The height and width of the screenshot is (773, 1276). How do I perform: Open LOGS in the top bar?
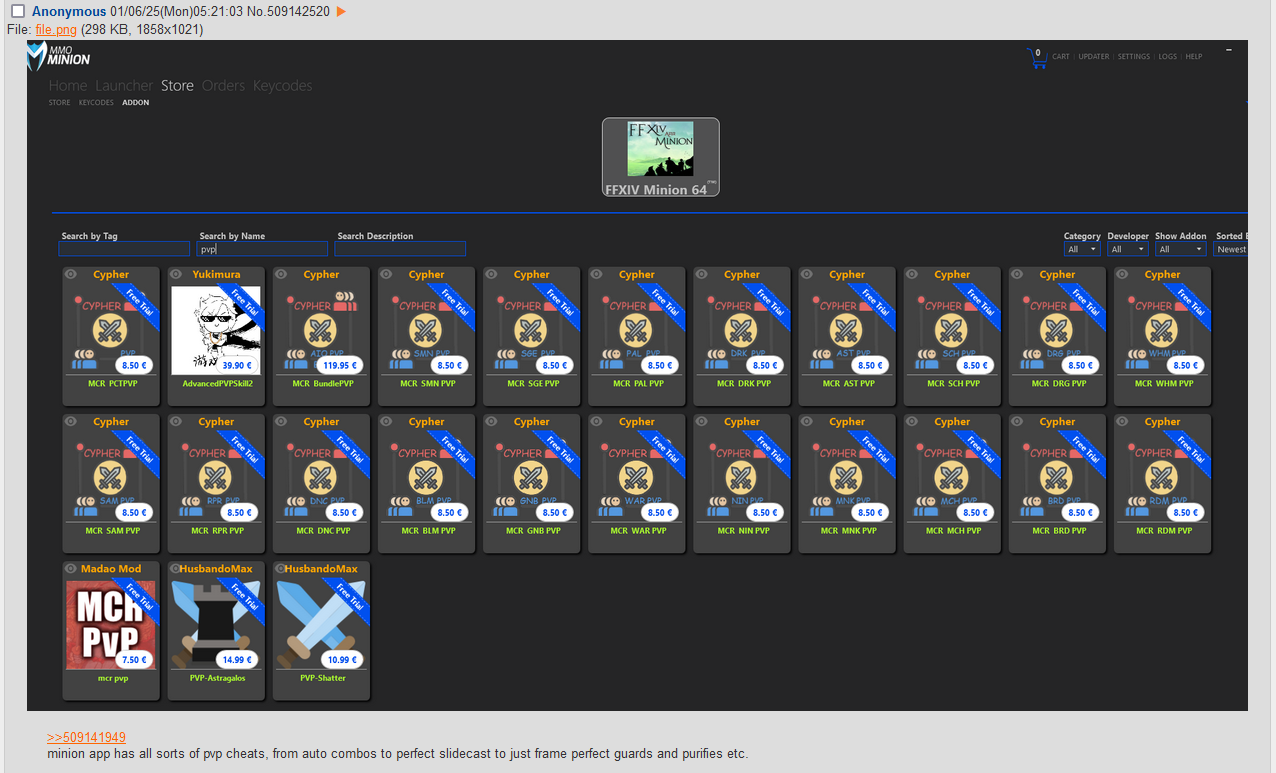(x=1168, y=57)
